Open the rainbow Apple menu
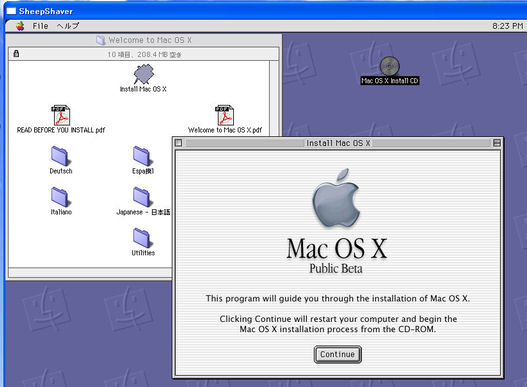Image resolution: width=527 pixels, height=387 pixels. click(20, 26)
